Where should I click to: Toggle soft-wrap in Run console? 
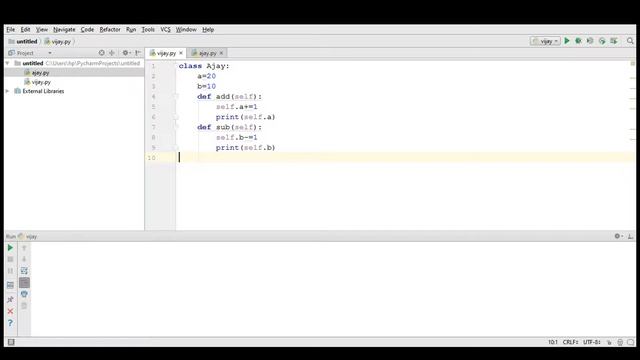coord(24,271)
